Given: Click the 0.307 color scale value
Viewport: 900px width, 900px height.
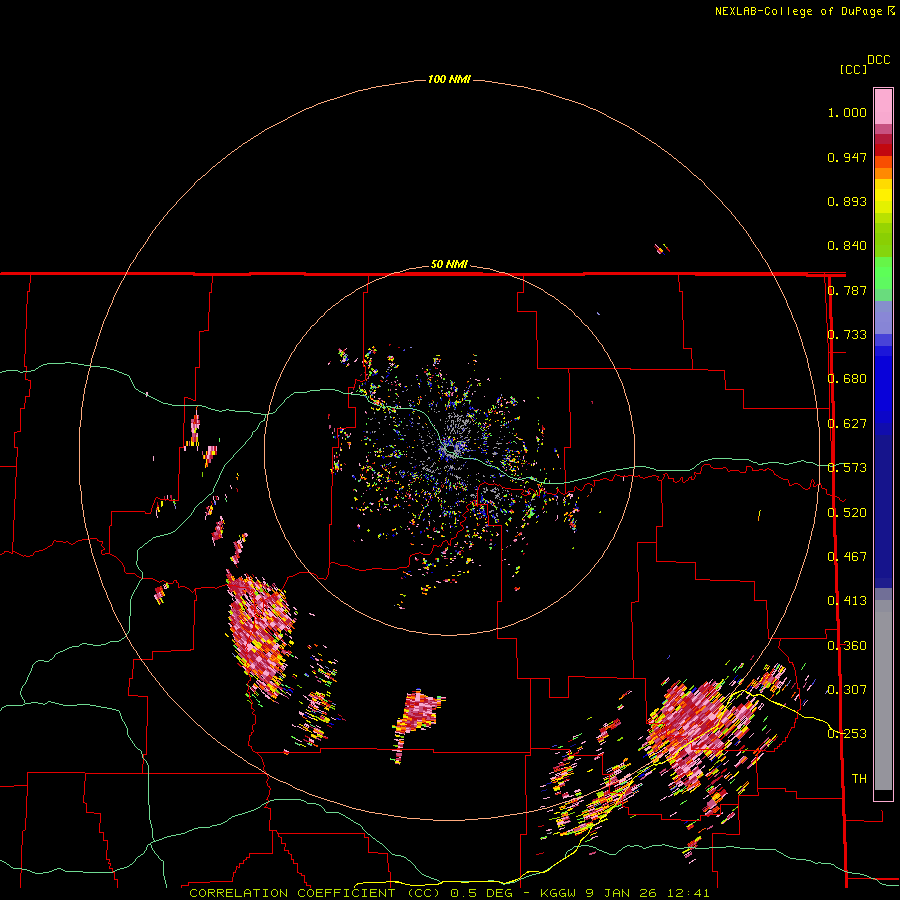Looking at the screenshot, I should [847, 690].
